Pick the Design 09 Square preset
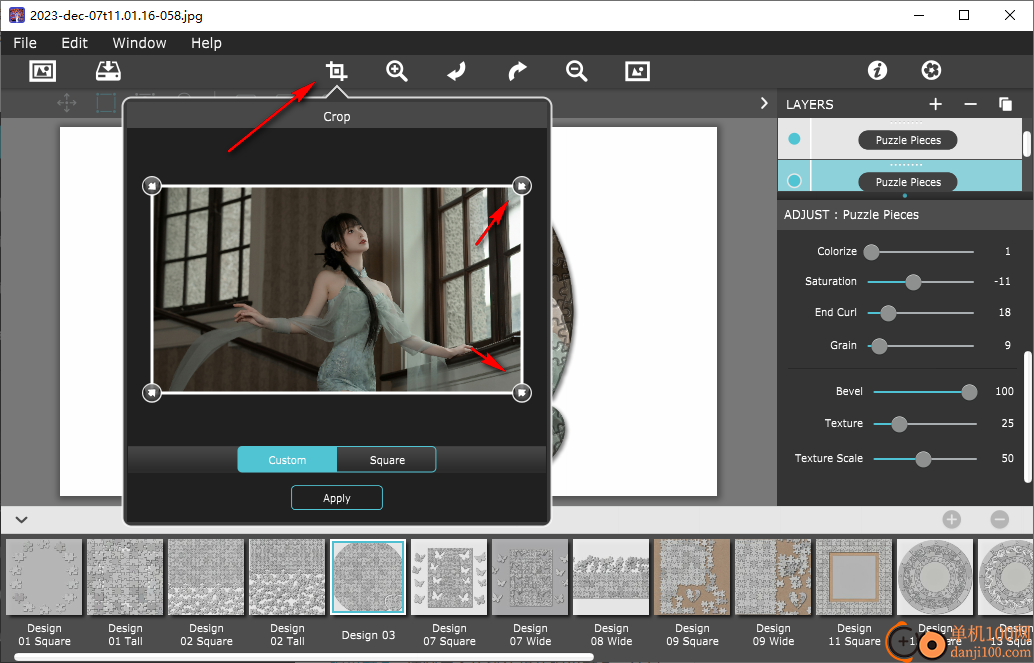The height and width of the screenshot is (663, 1034). 692,577
